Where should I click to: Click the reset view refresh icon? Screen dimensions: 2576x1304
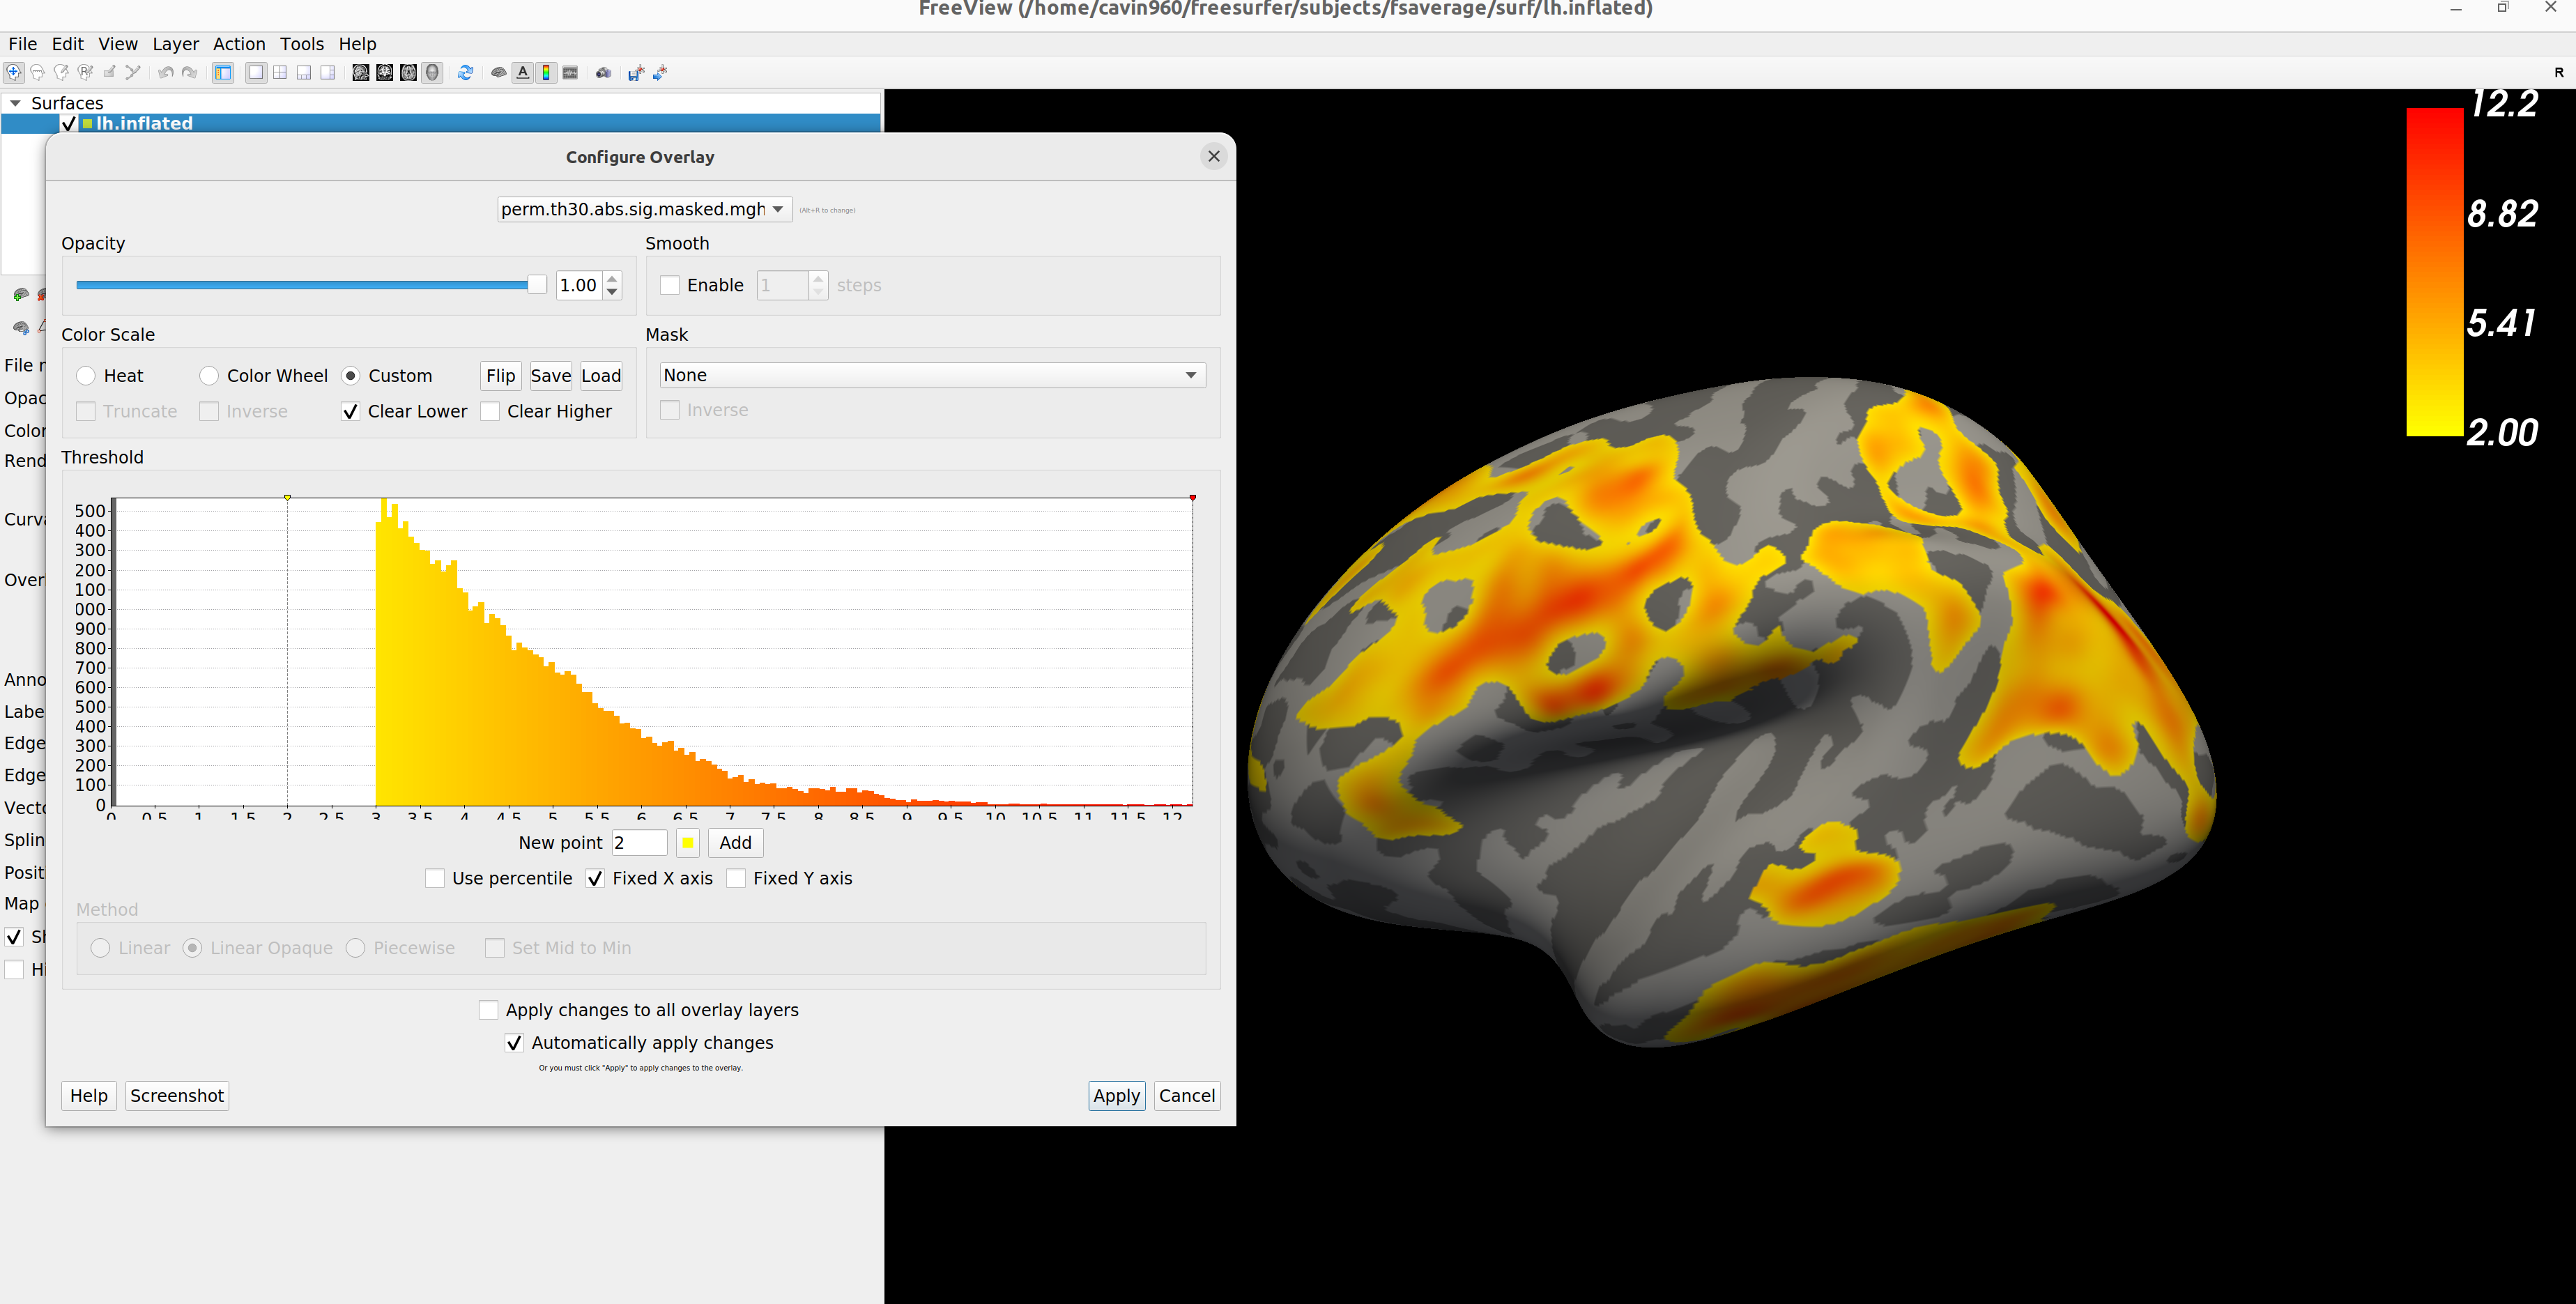(465, 72)
